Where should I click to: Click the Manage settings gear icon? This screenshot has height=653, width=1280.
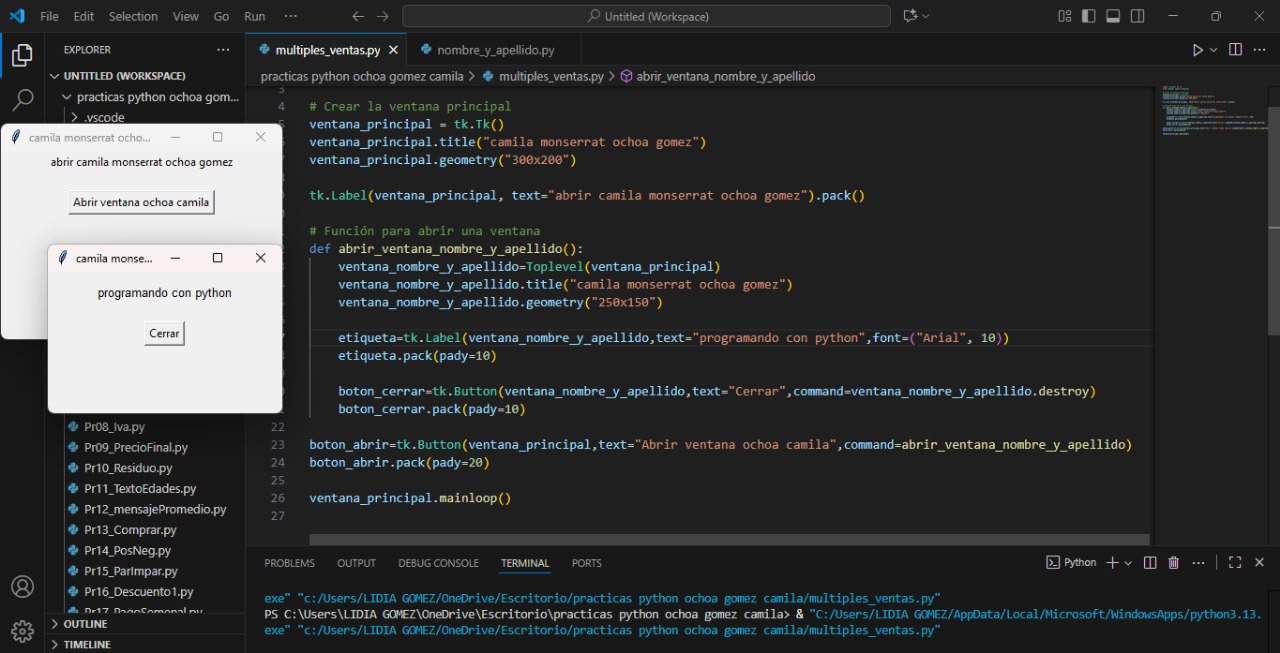[22, 631]
